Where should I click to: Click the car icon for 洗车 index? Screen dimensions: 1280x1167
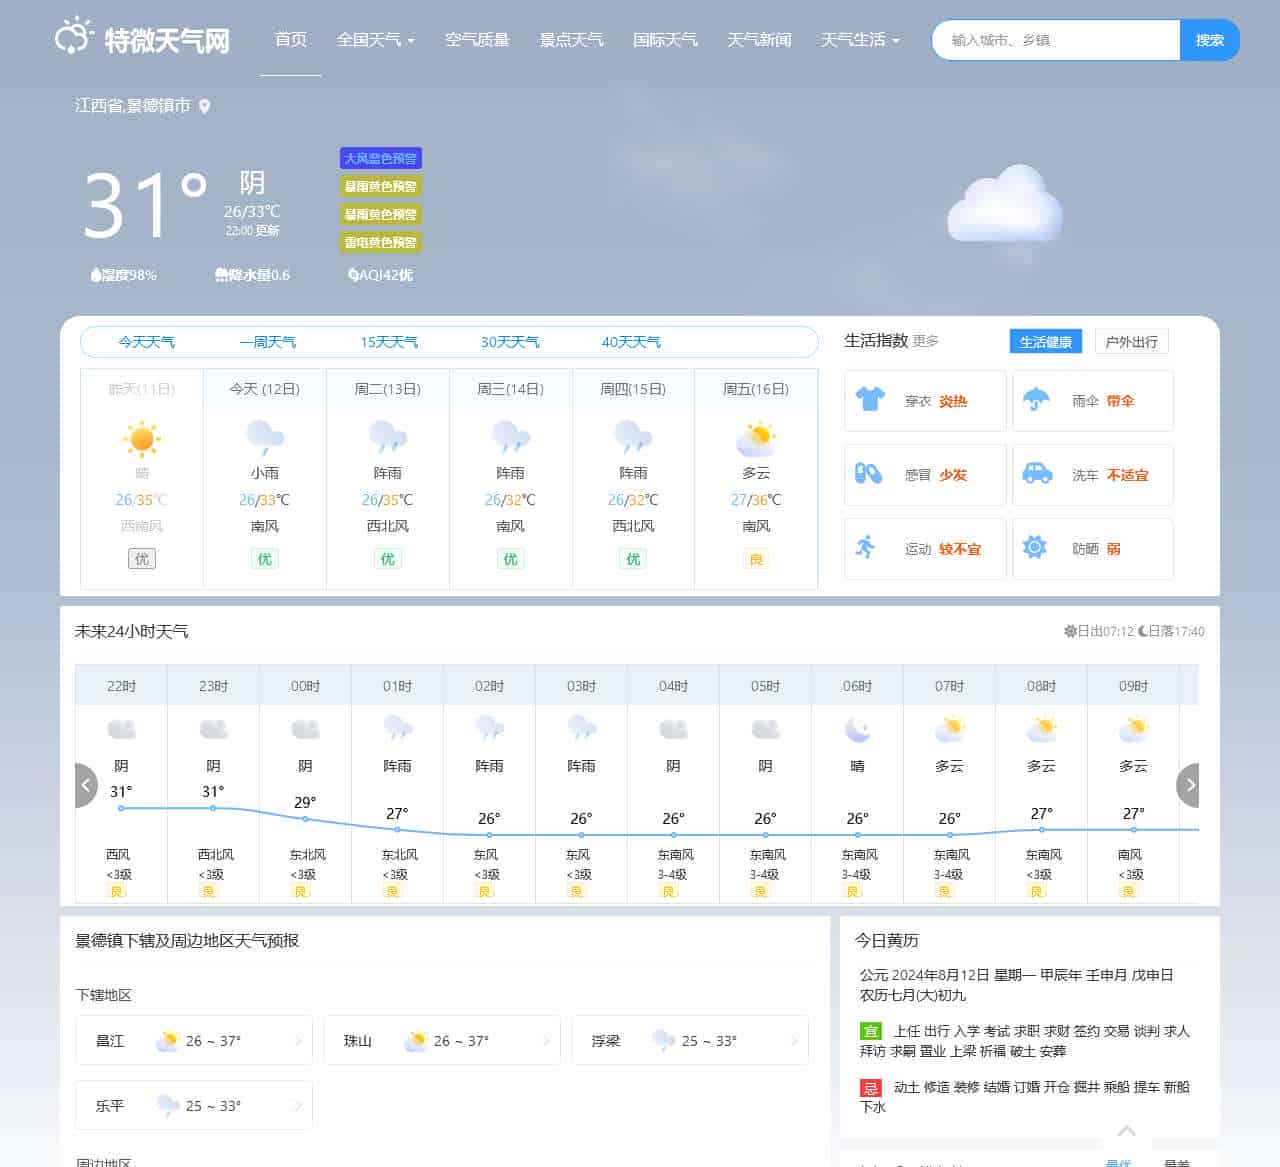pos(1037,474)
